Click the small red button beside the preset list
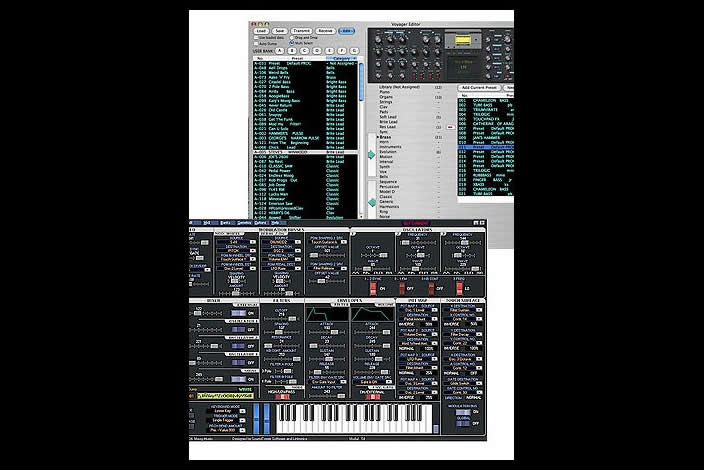This screenshot has width=704, height=470. pos(450,127)
